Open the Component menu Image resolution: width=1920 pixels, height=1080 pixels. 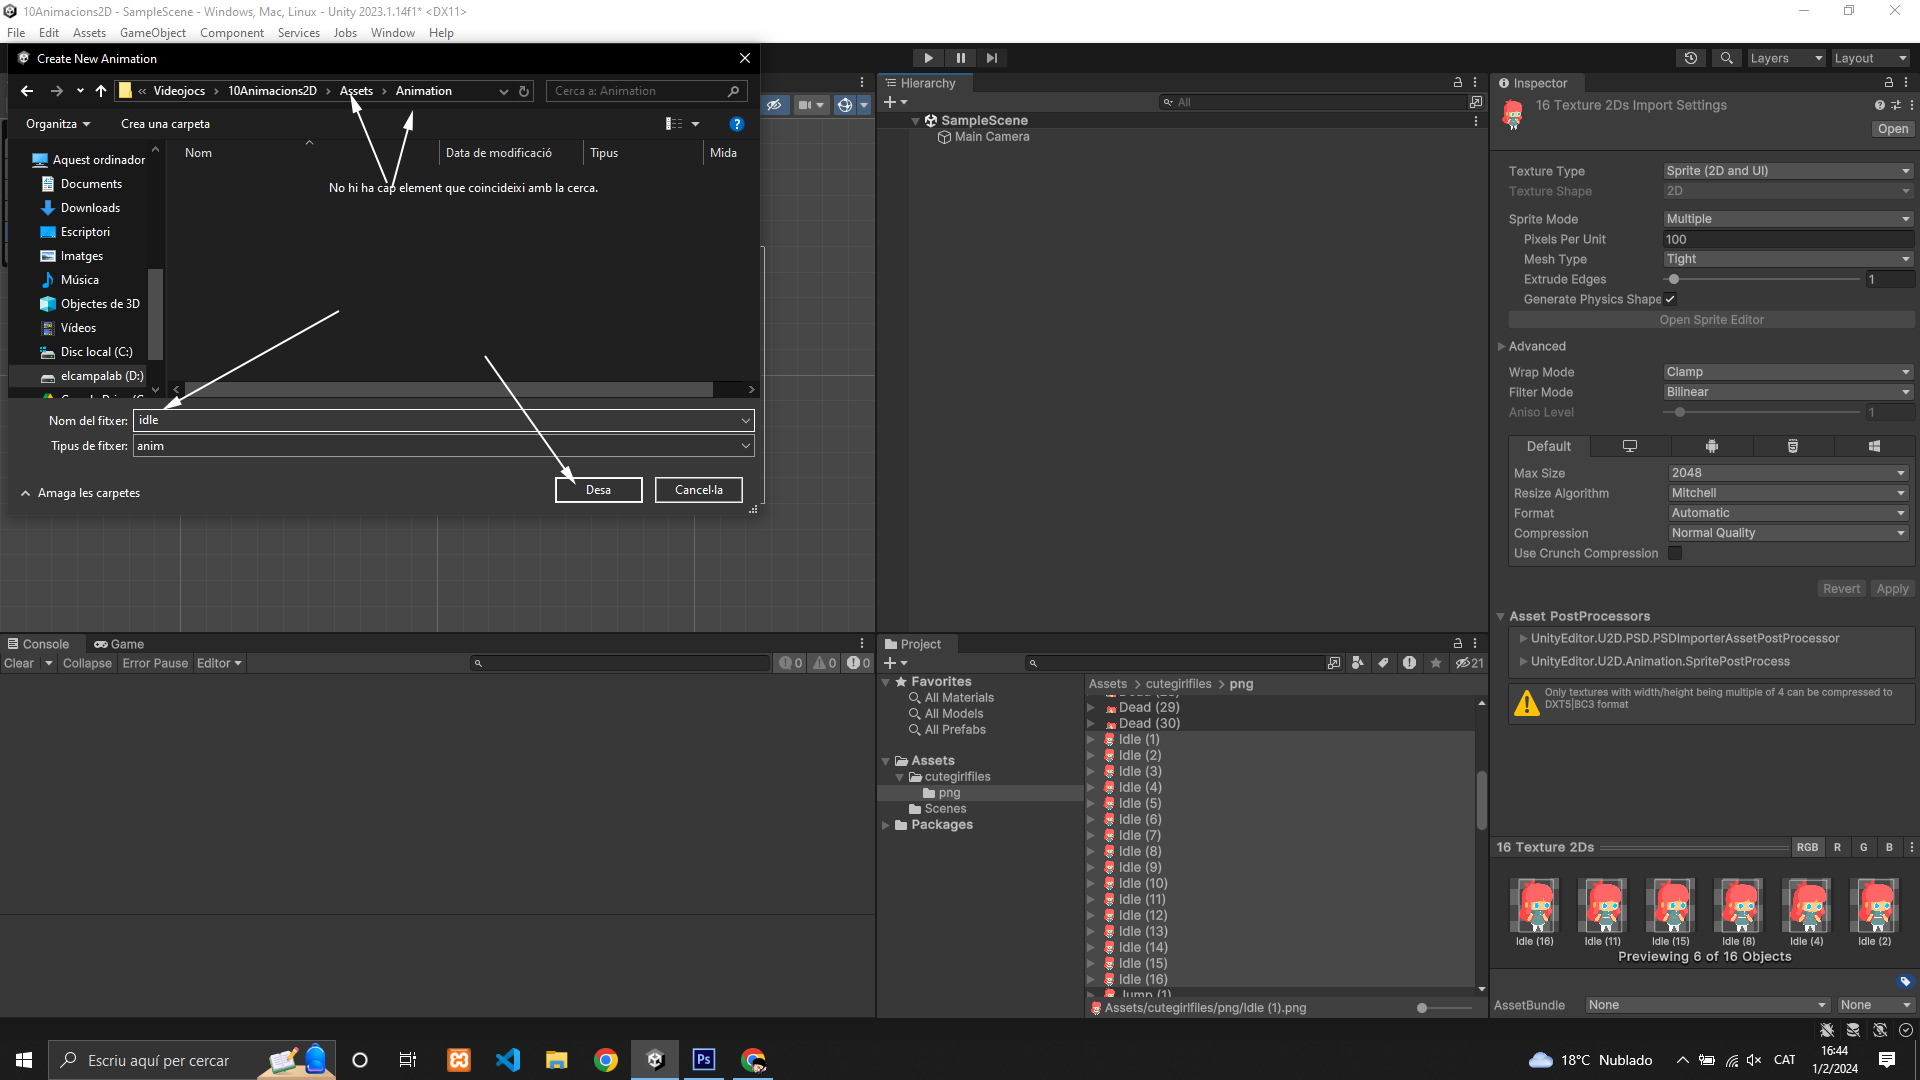[x=231, y=33]
